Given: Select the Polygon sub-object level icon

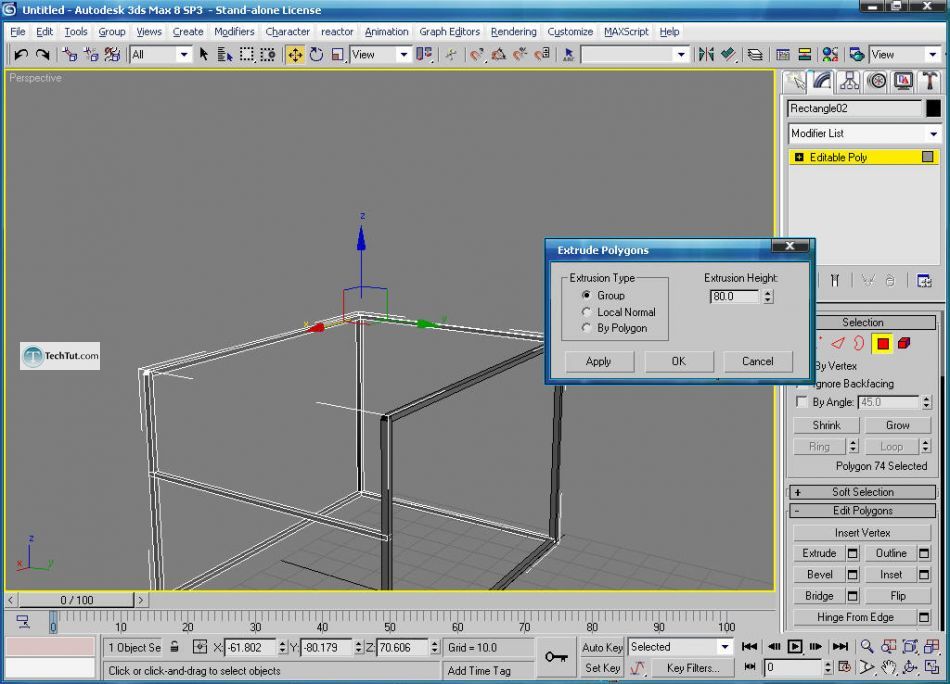Looking at the screenshot, I should pos(883,344).
